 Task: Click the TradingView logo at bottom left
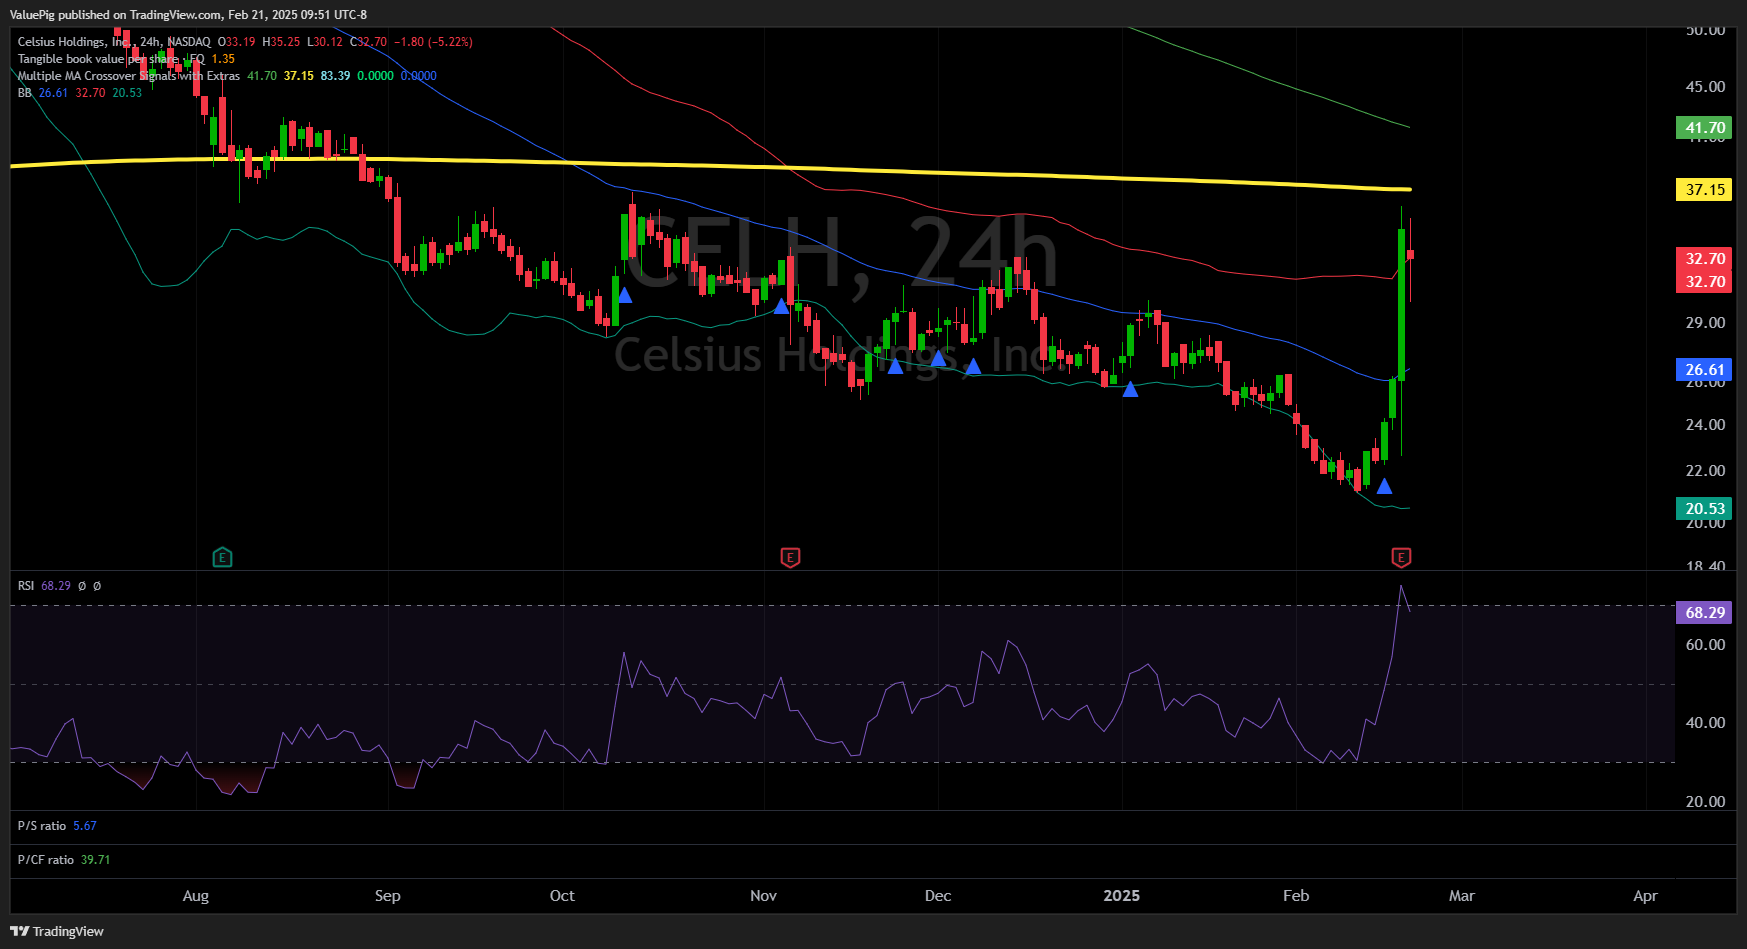(x=57, y=931)
